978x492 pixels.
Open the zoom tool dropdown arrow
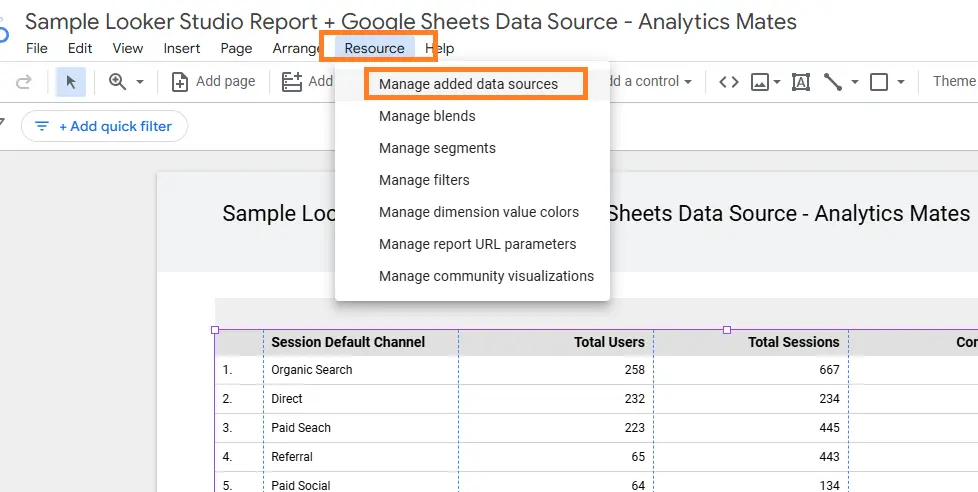140,82
